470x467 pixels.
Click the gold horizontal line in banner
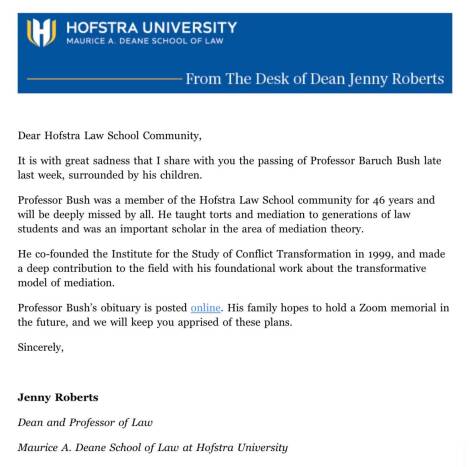pos(104,79)
